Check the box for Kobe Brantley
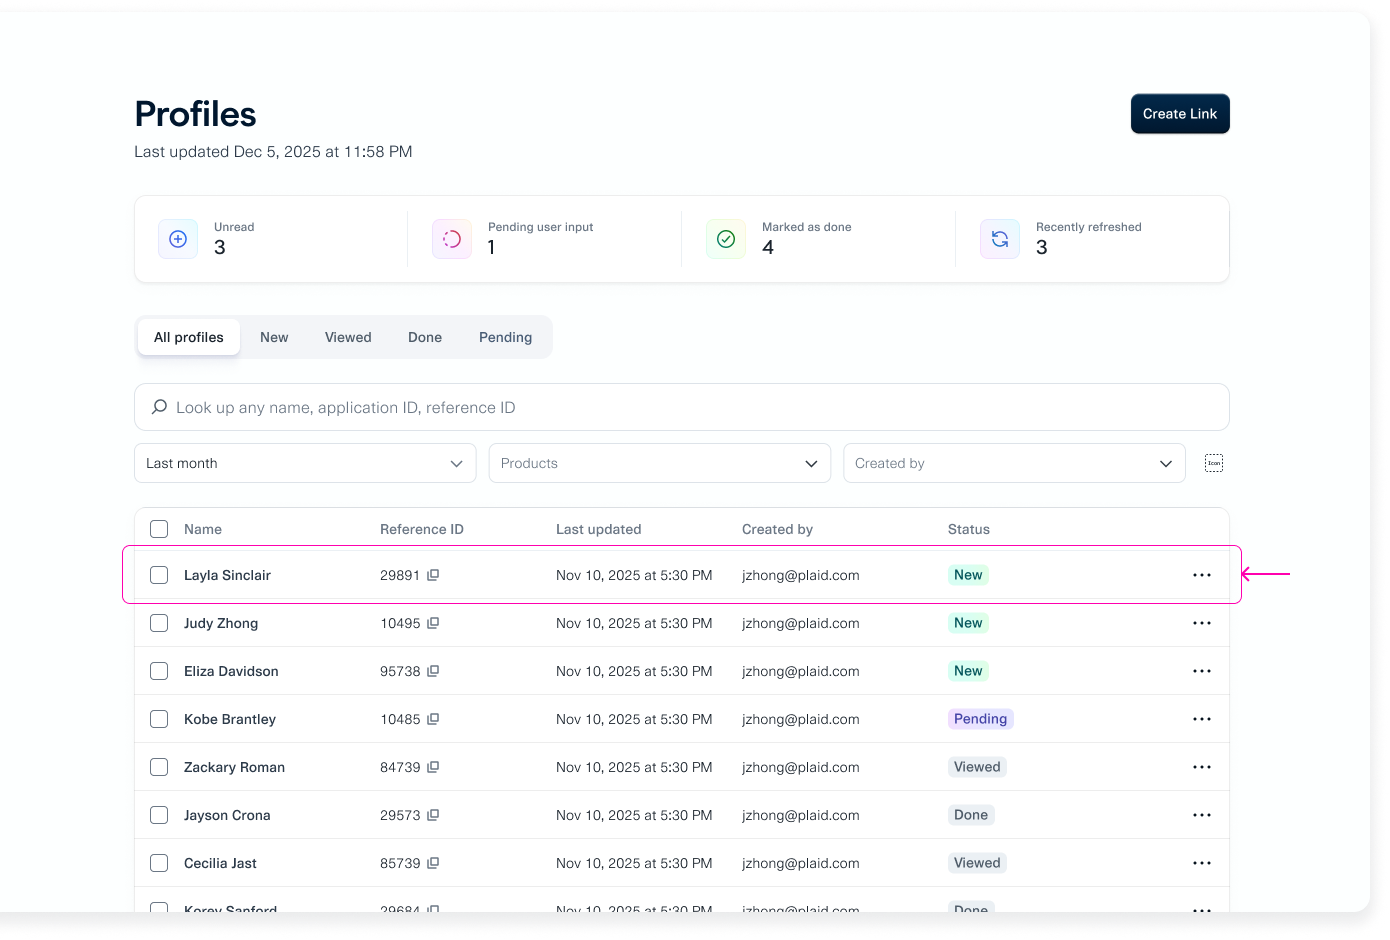Screen dimensions: 1390x940 coord(159,719)
